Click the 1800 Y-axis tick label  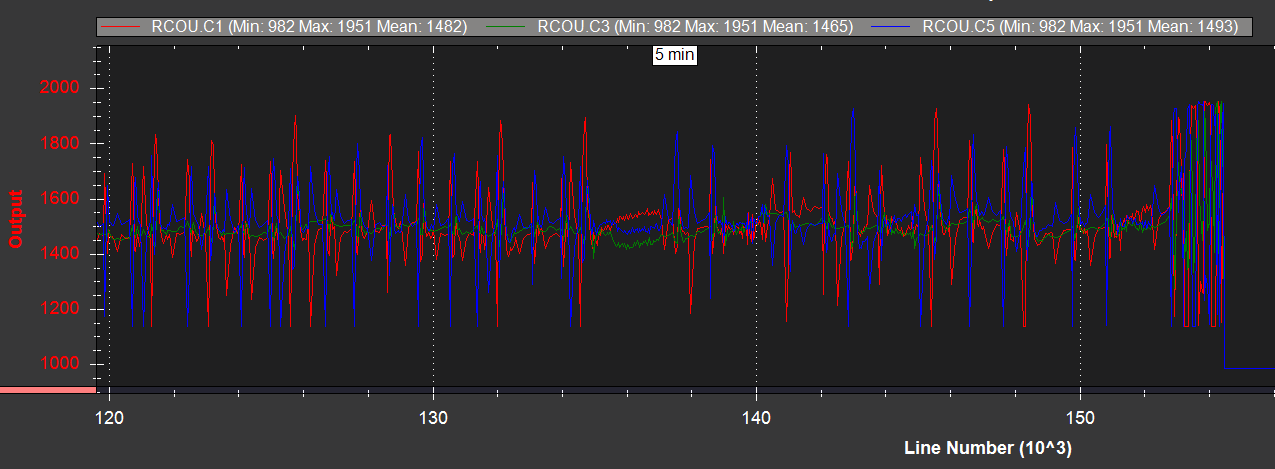[x=59, y=143]
